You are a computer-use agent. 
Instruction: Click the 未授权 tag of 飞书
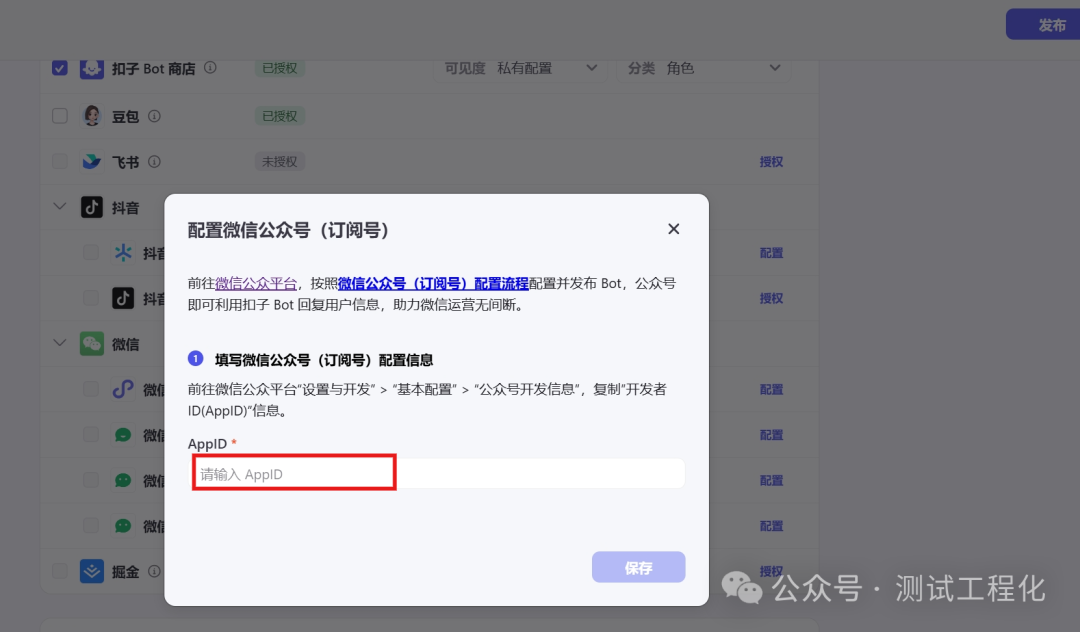279,161
